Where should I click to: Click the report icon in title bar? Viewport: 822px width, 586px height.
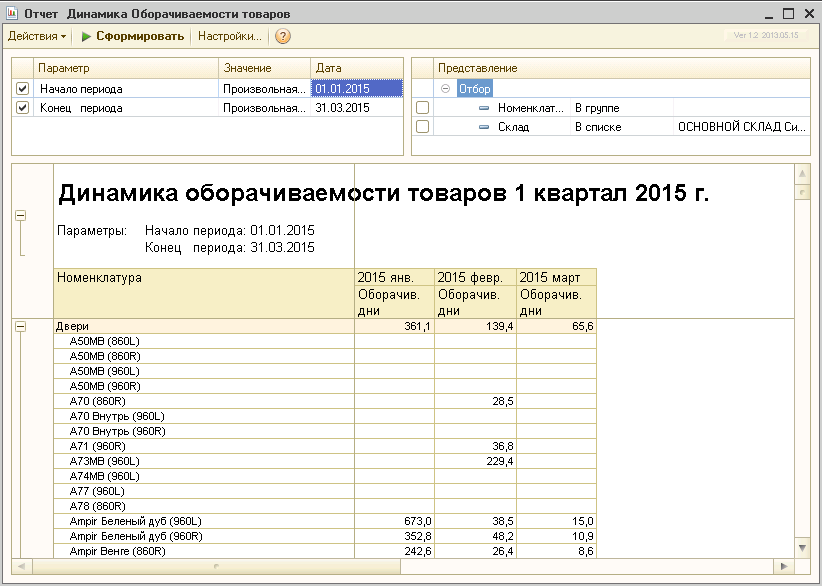click(x=12, y=14)
